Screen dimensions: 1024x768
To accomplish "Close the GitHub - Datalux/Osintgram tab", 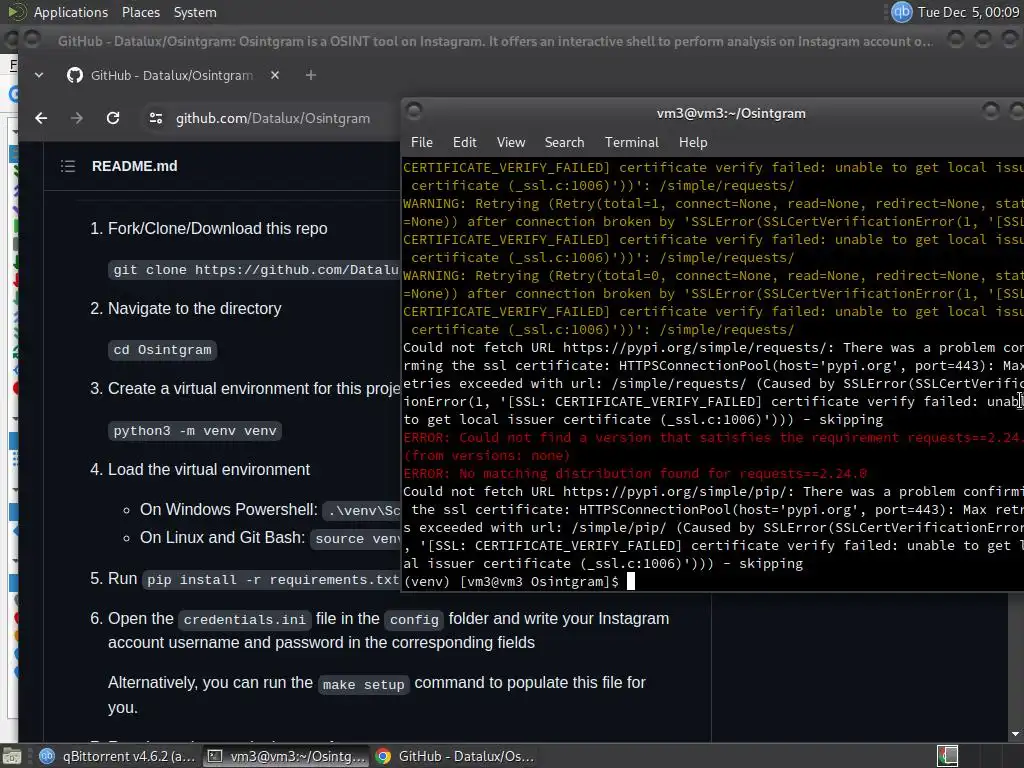I will pyautogui.click(x=275, y=75).
